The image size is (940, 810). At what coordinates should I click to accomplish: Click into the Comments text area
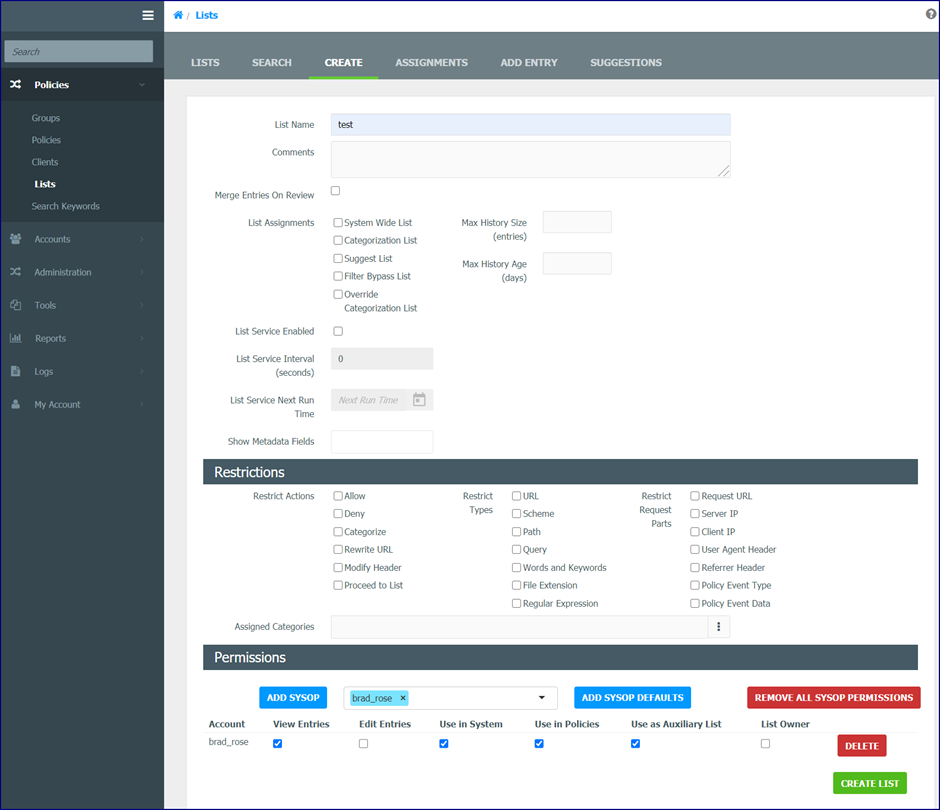pyautogui.click(x=531, y=159)
